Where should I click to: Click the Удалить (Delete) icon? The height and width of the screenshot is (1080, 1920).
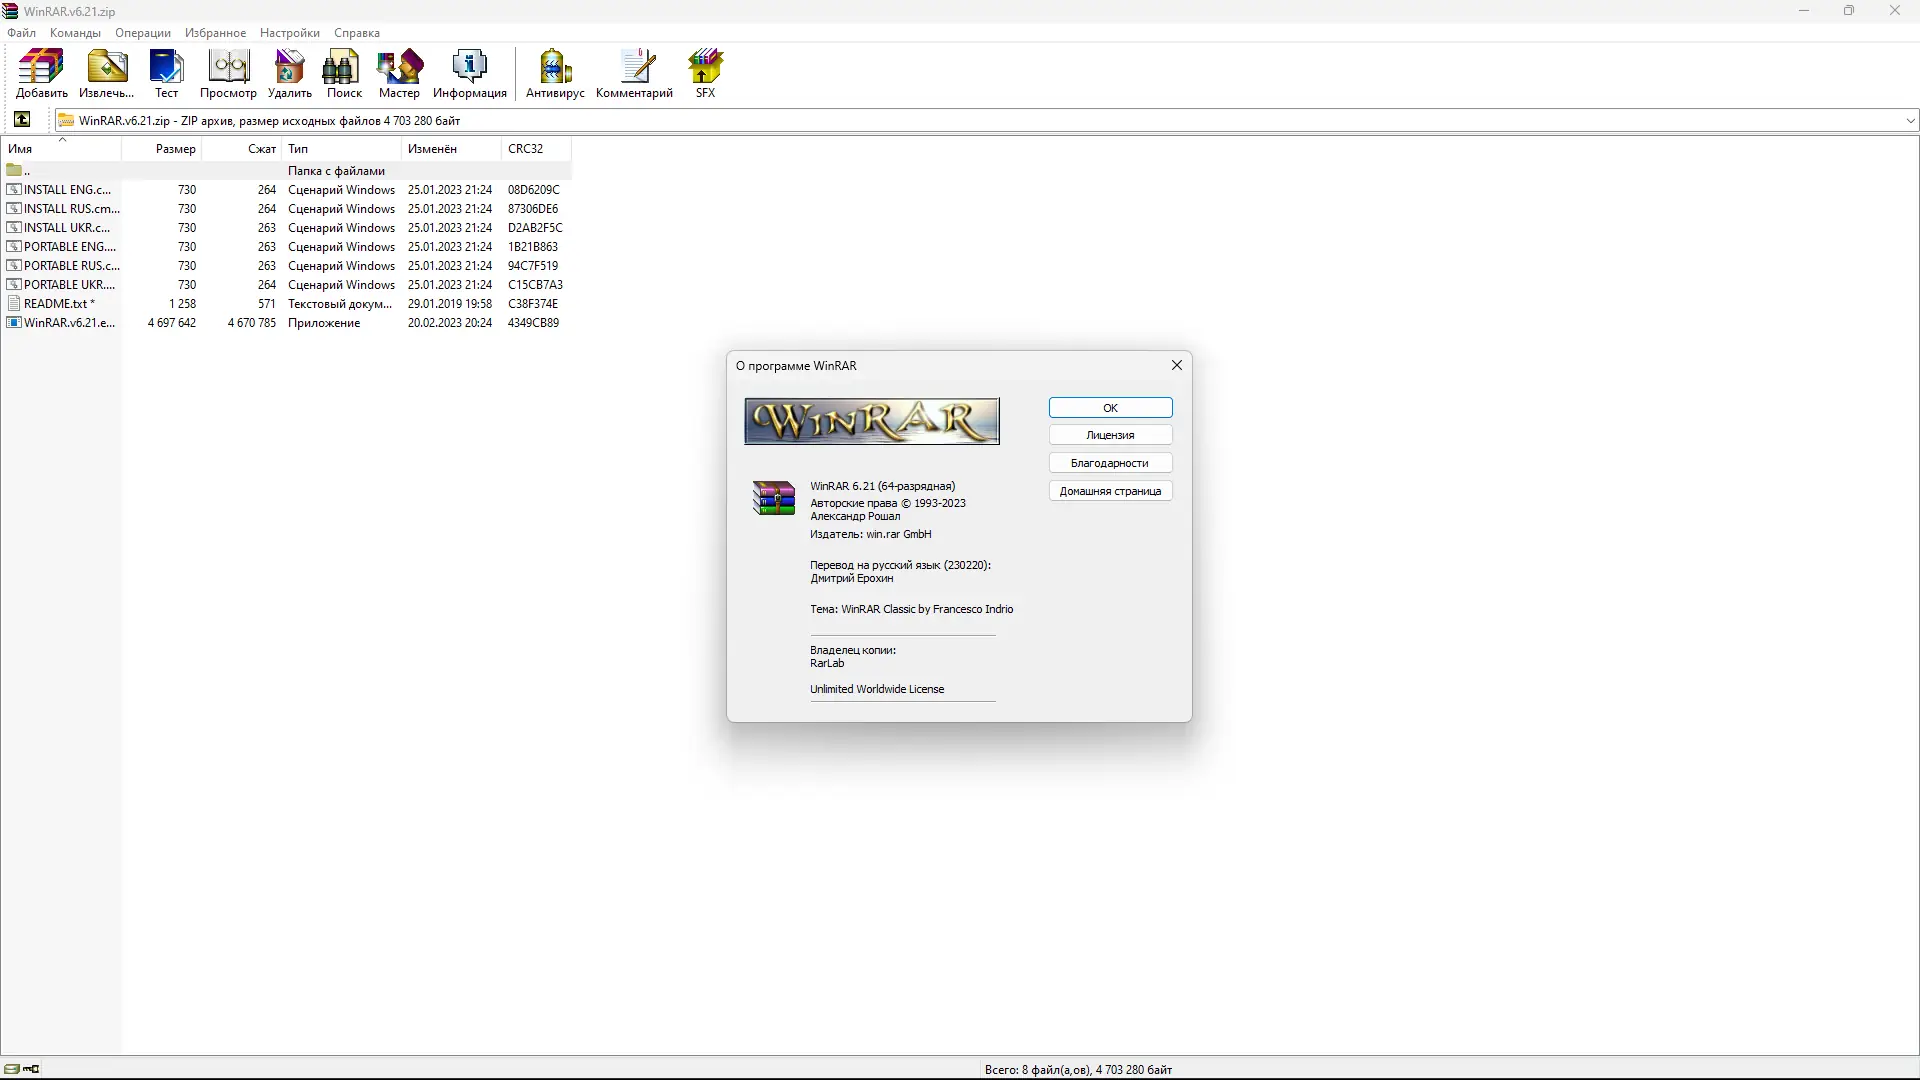[289, 73]
